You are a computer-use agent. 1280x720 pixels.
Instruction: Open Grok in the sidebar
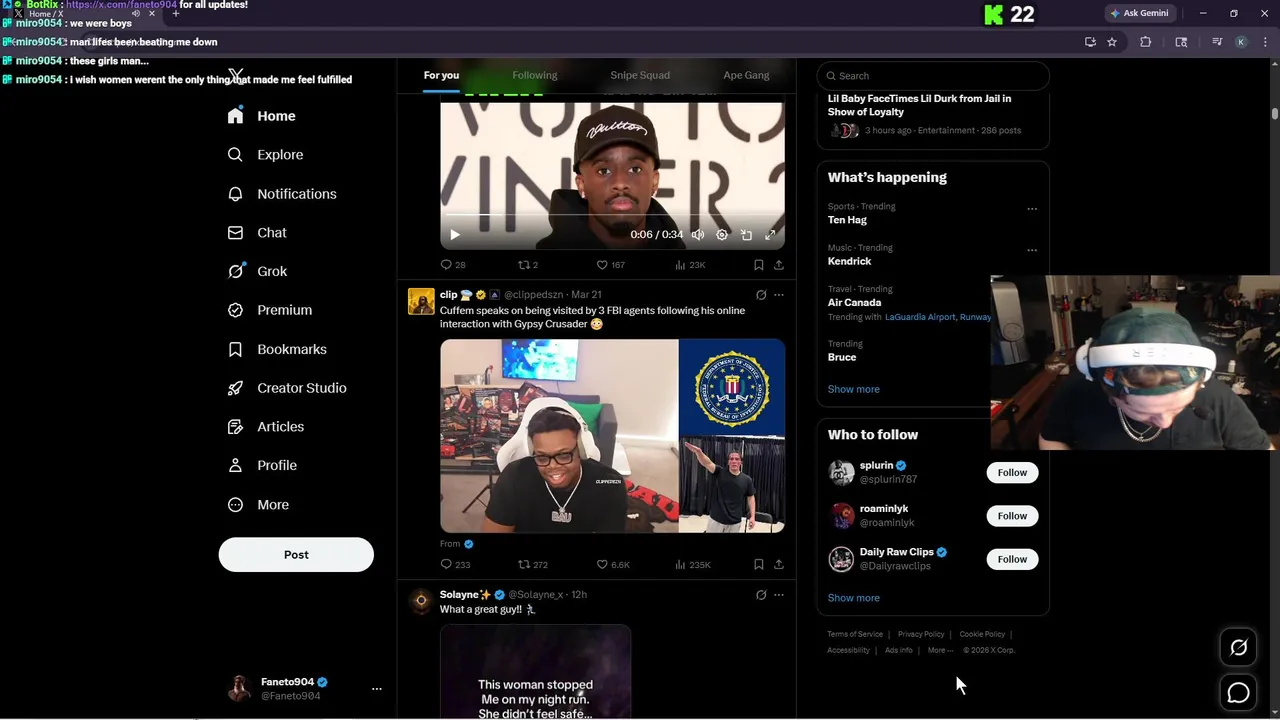tap(257, 271)
